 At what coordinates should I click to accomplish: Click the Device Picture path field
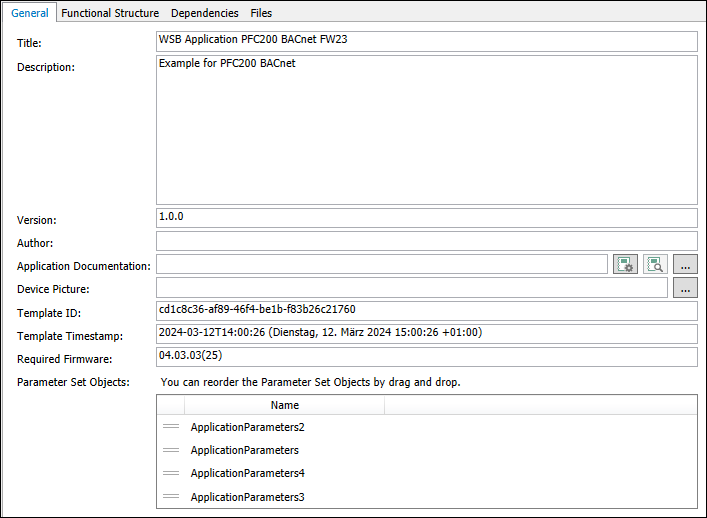(x=412, y=288)
